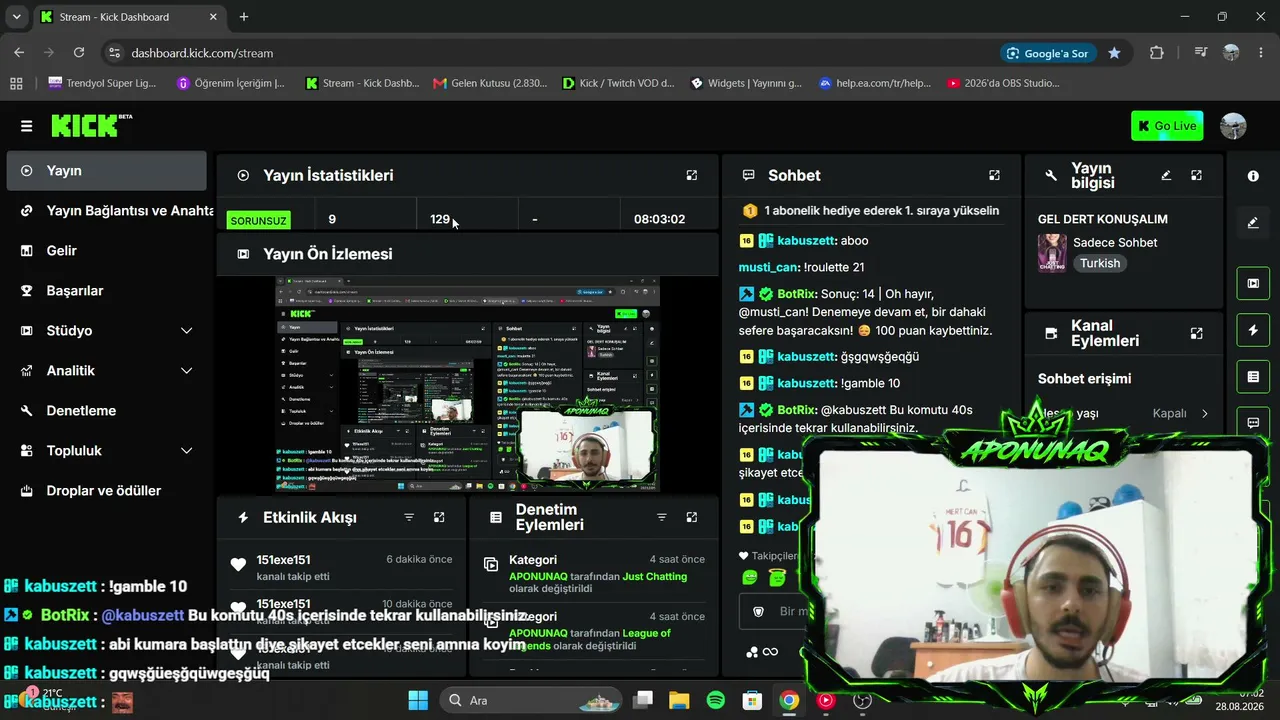Click musti_can username in Sohbet chat

(x=768, y=267)
